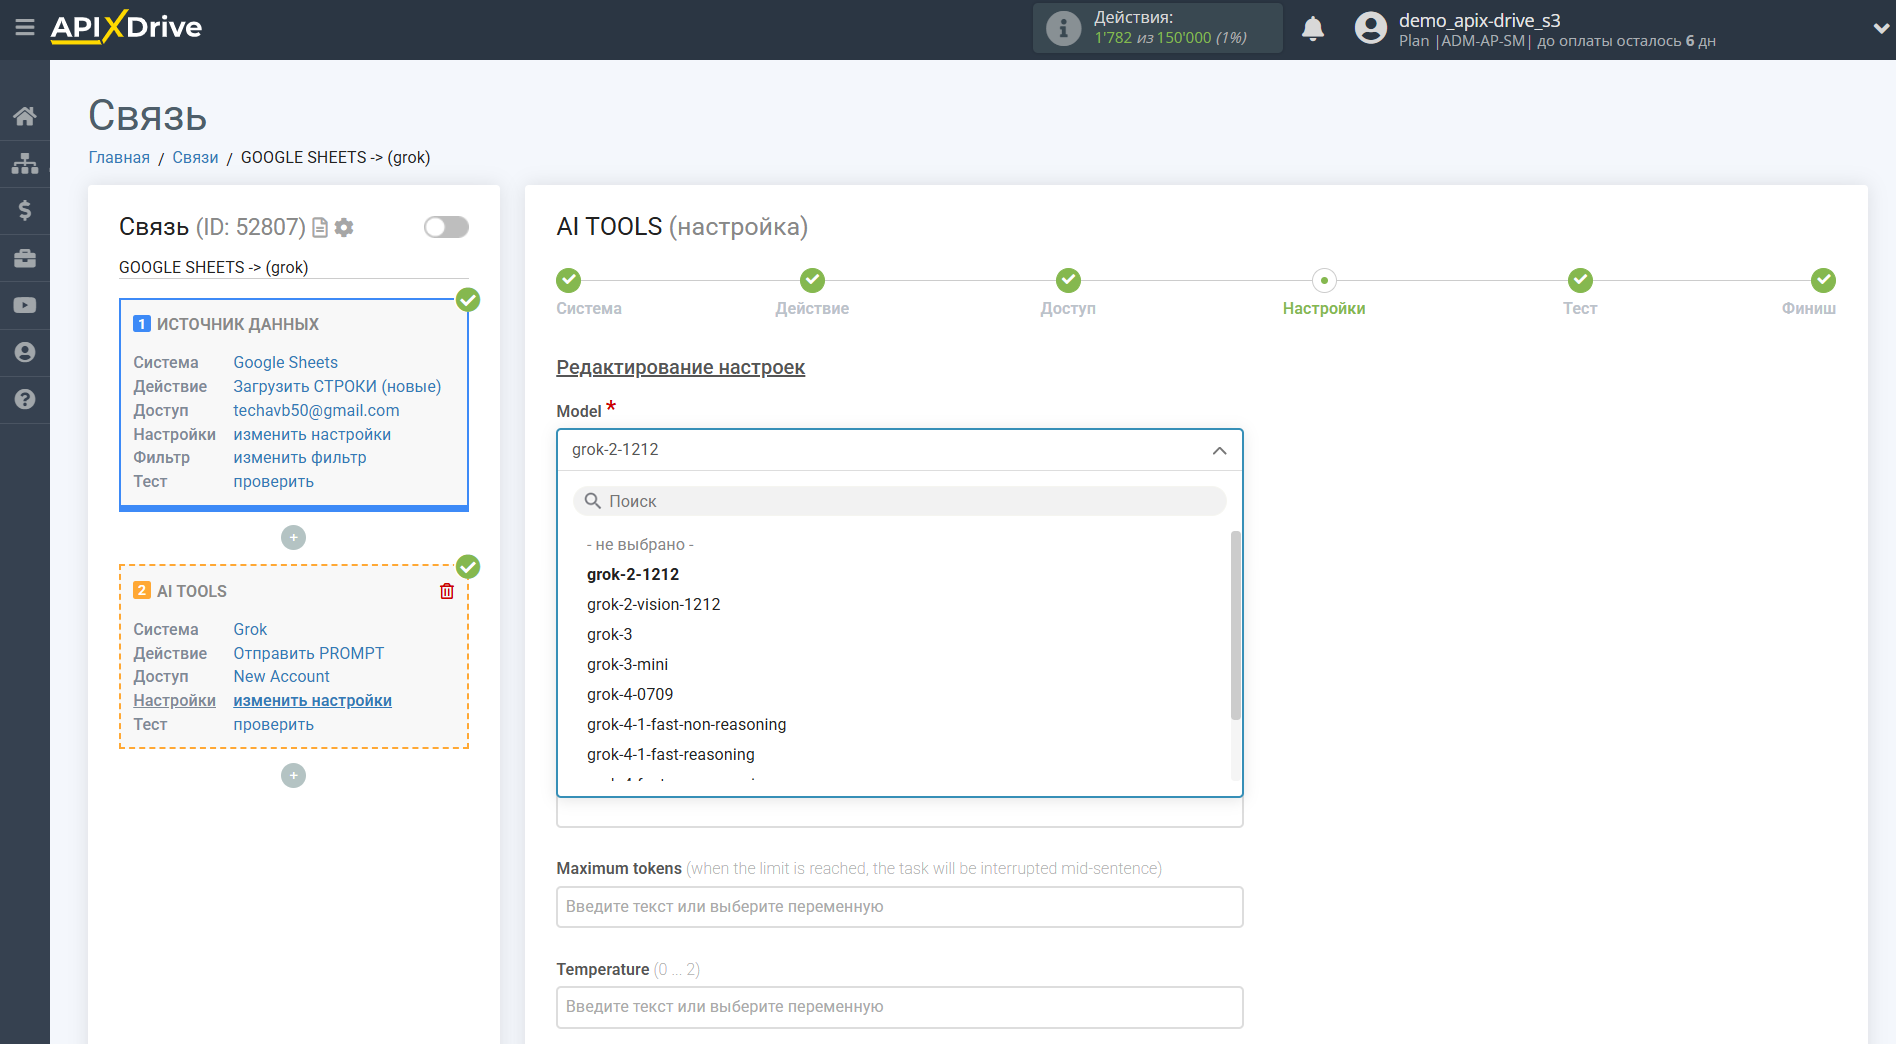Click the Связи breadcrumb link
1896x1044 pixels.
[x=195, y=157]
